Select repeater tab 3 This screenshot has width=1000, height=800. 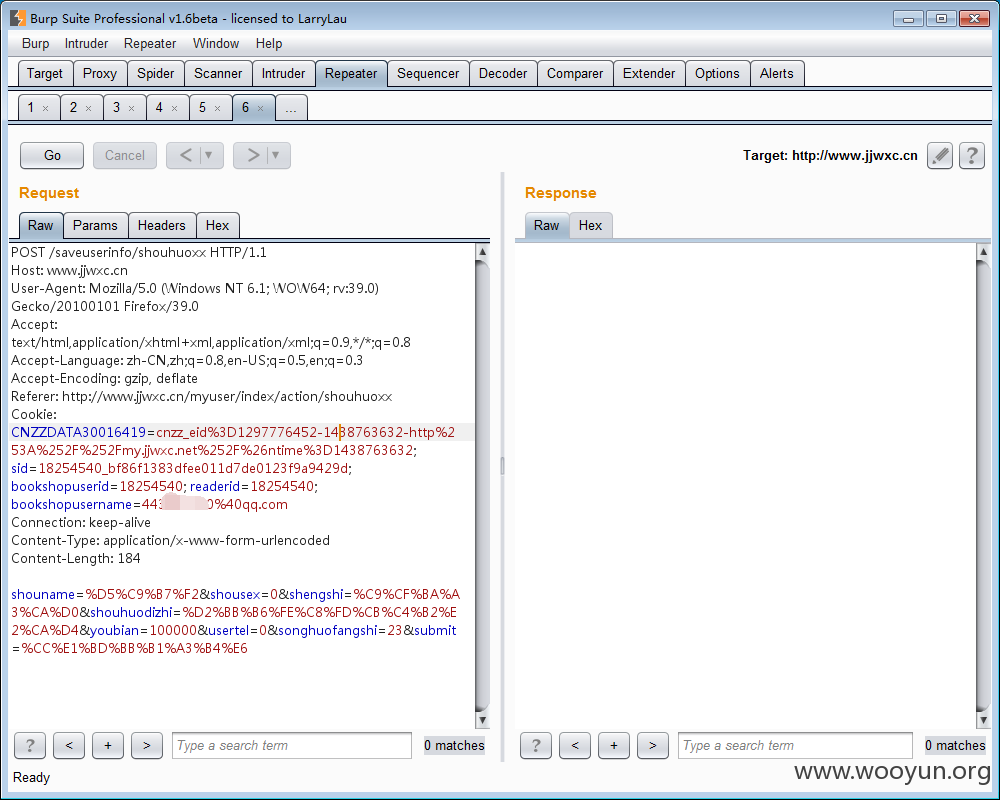coord(116,107)
